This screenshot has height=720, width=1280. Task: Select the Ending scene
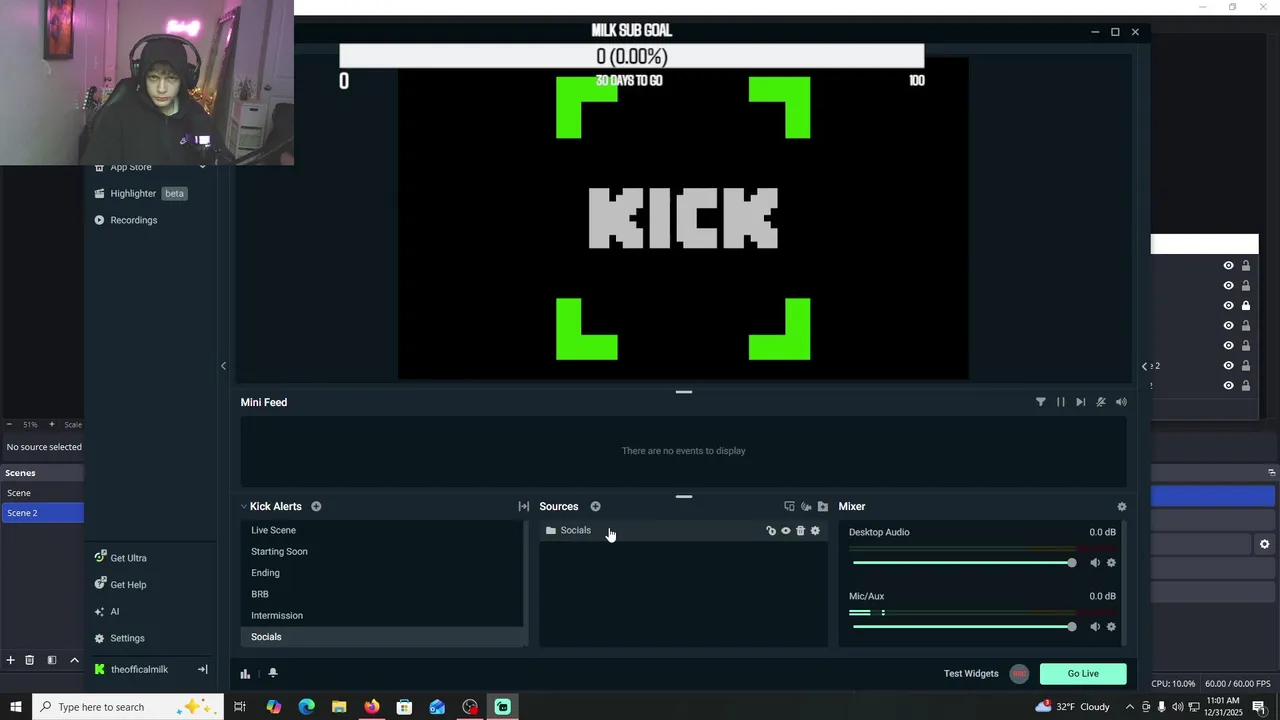[382, 573]
